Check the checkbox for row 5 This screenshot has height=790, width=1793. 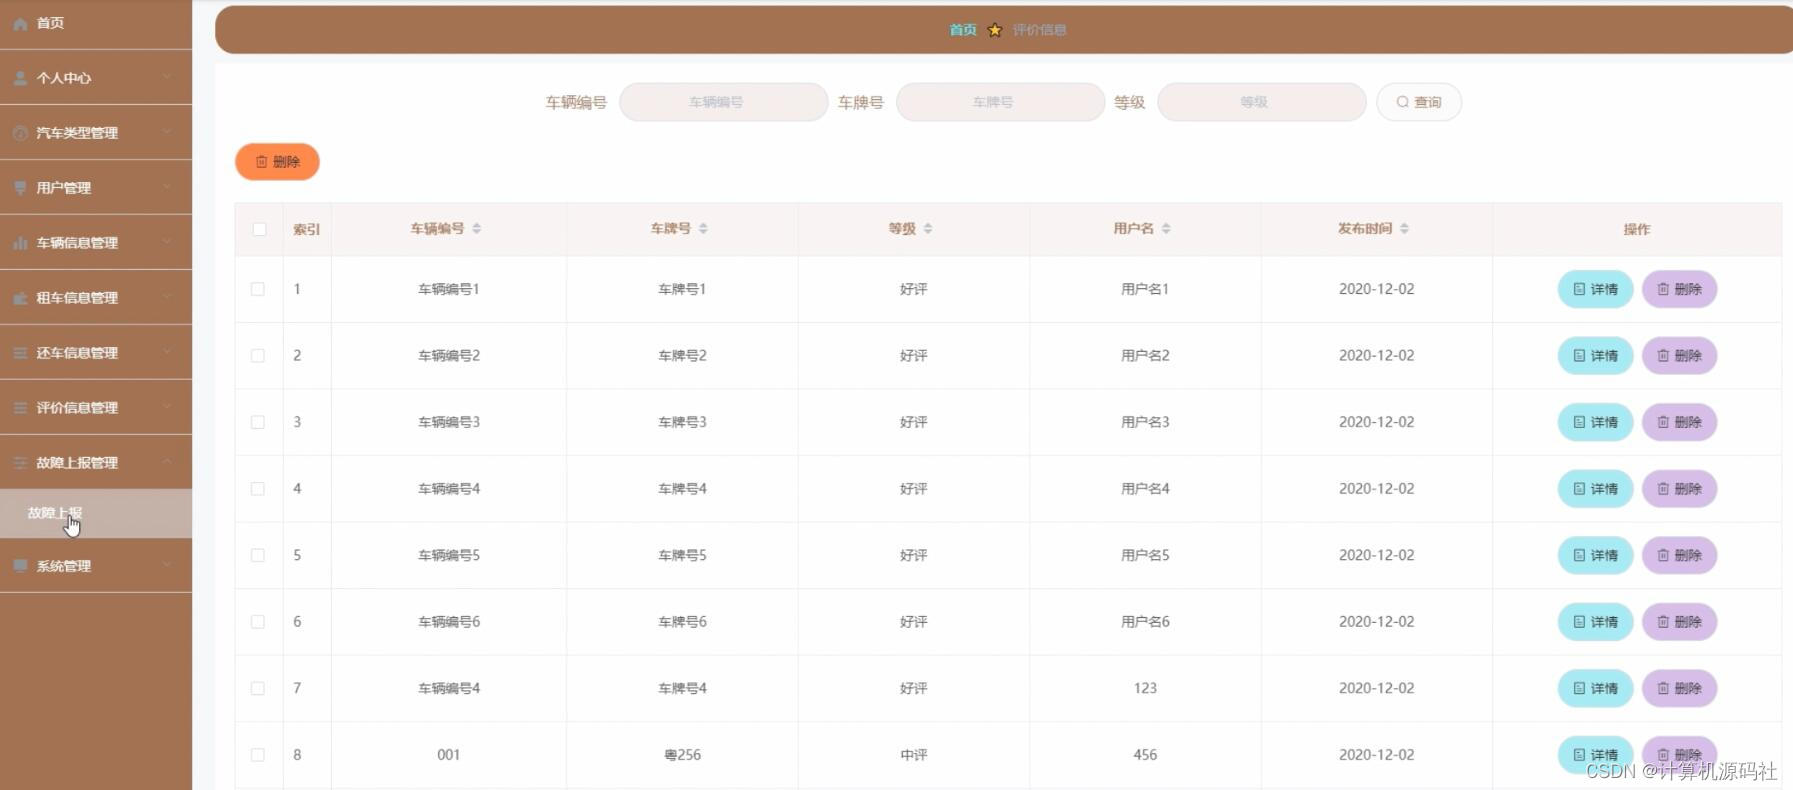[x=258, y=555]
